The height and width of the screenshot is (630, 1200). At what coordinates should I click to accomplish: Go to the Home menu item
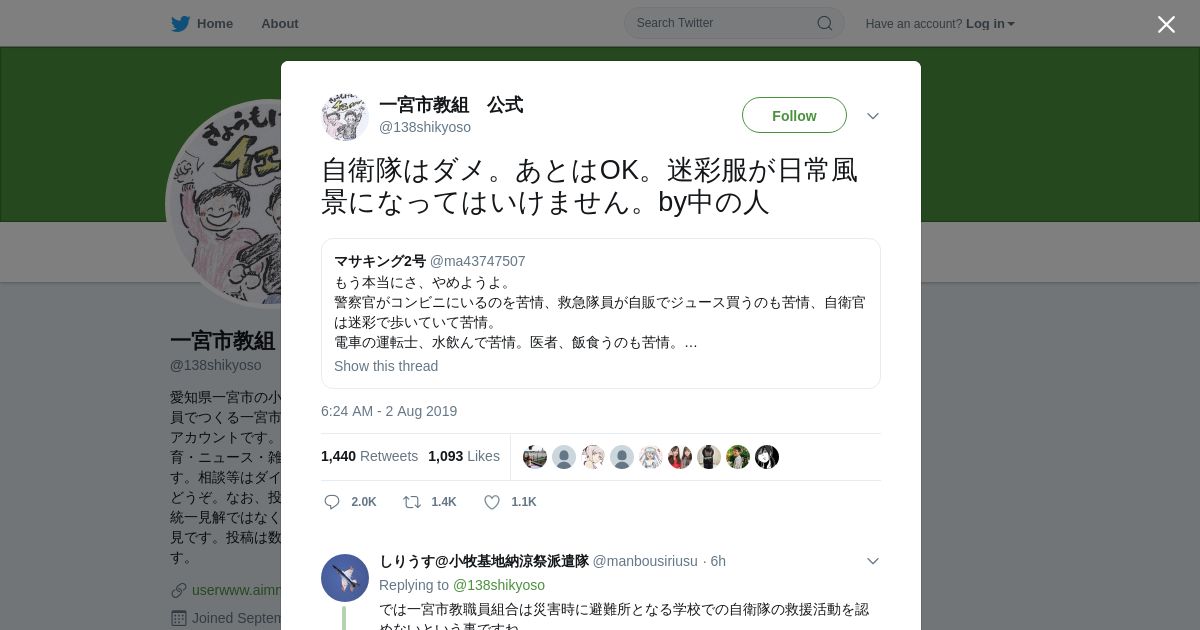(x=215, y=23)
